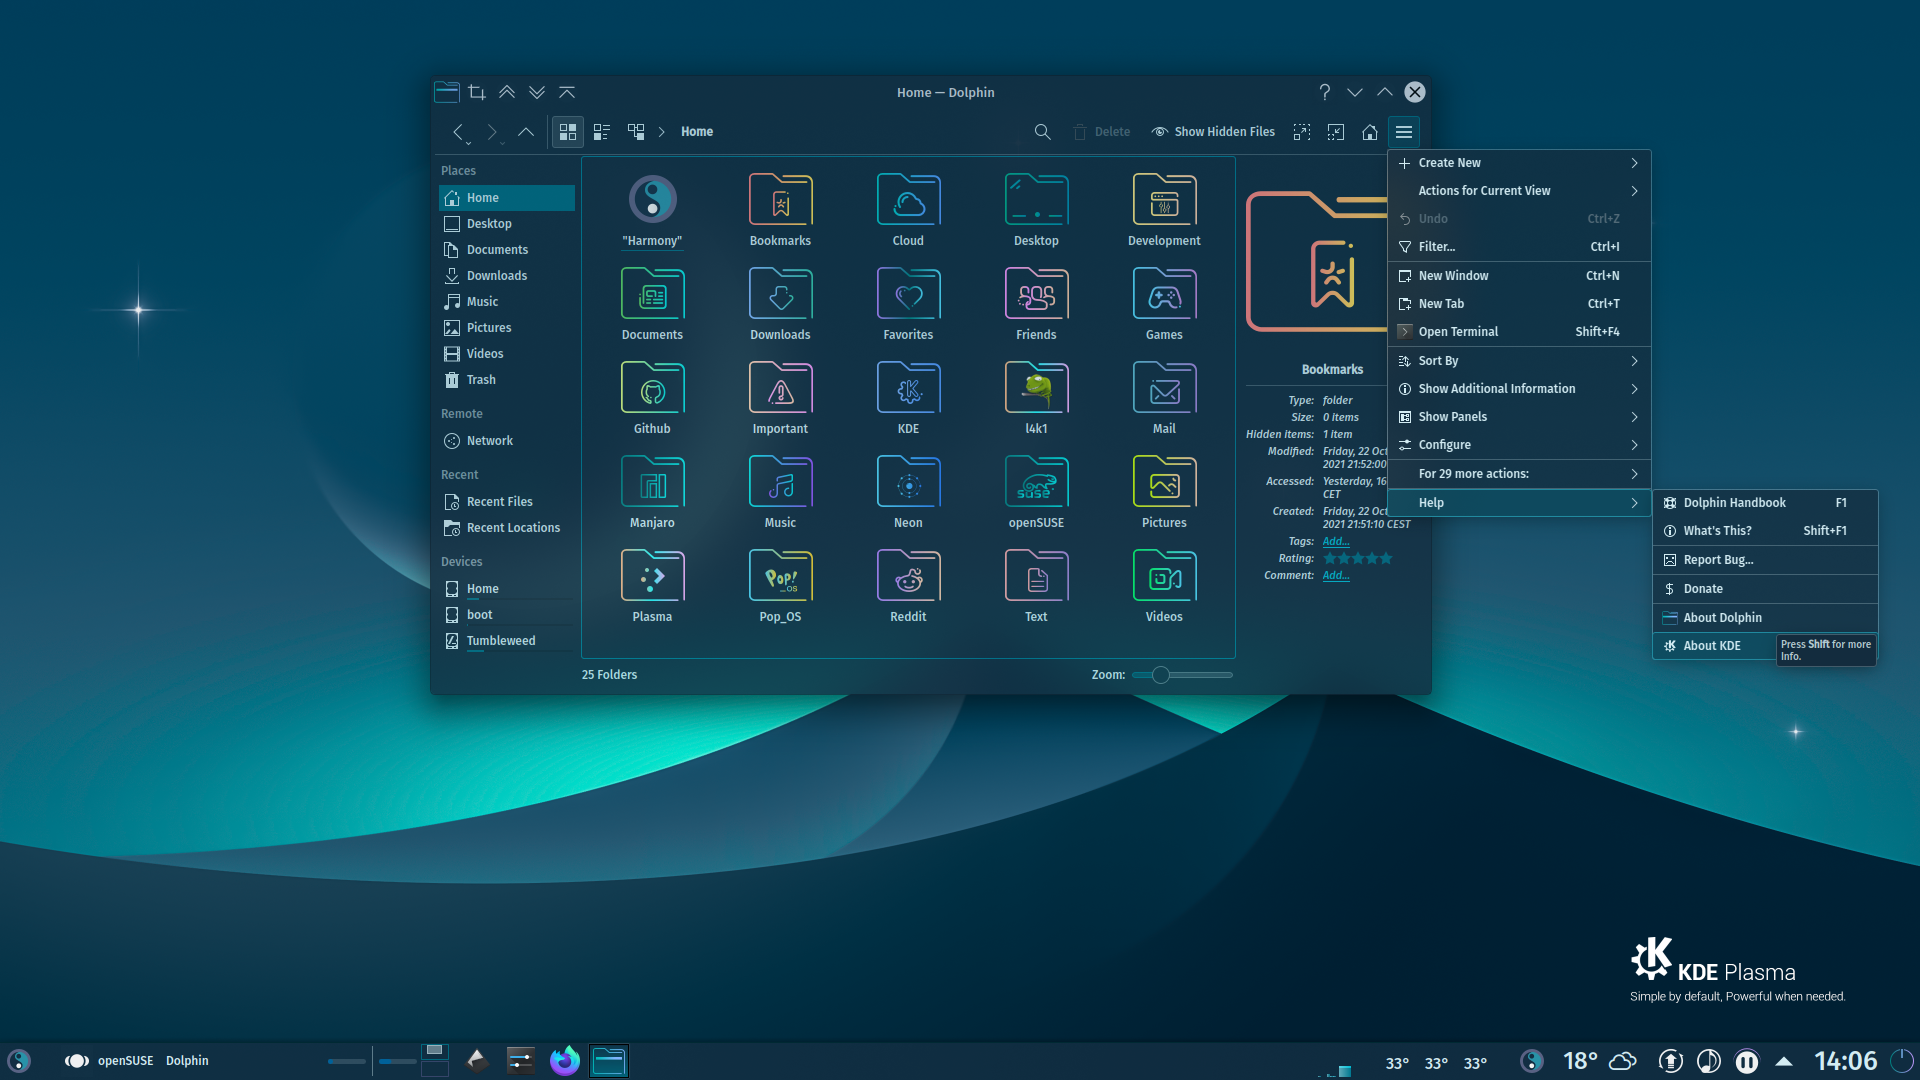Click Home in the breadcrumb path
This screenshot has width=1920, height=1080.
[697, 132]
